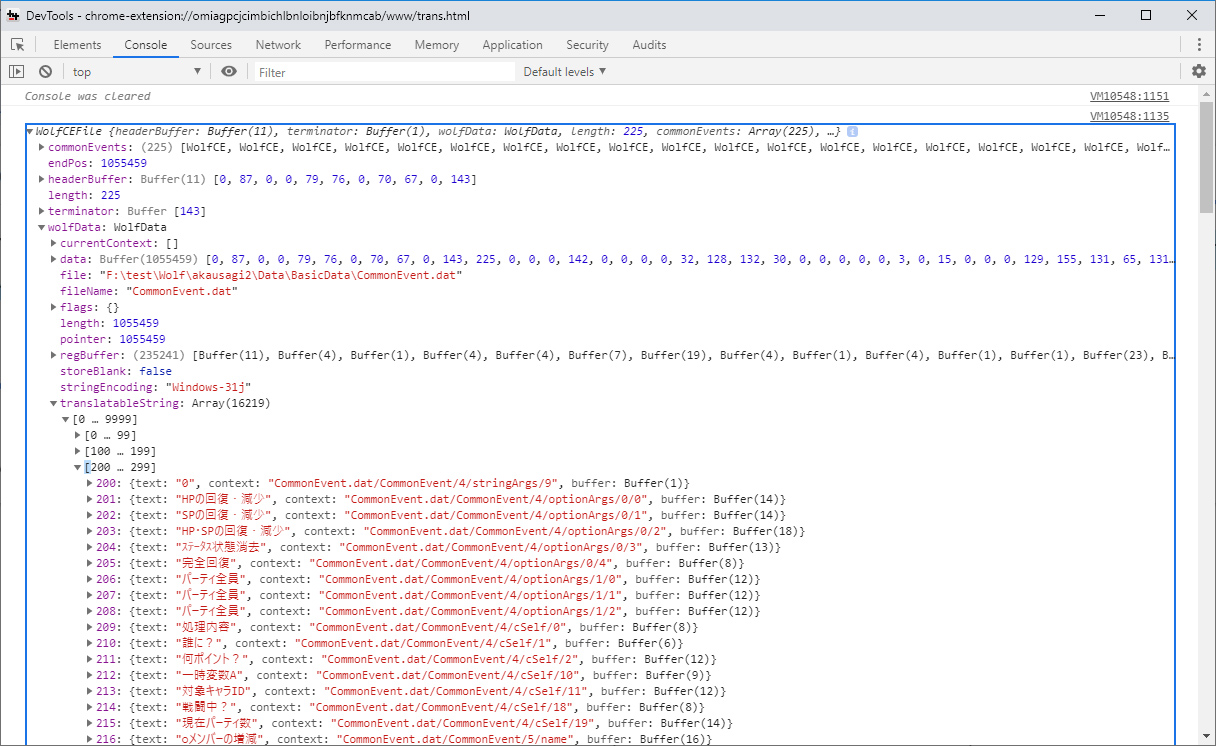Toggle the console sidebar panel icon

click(16, 72)
